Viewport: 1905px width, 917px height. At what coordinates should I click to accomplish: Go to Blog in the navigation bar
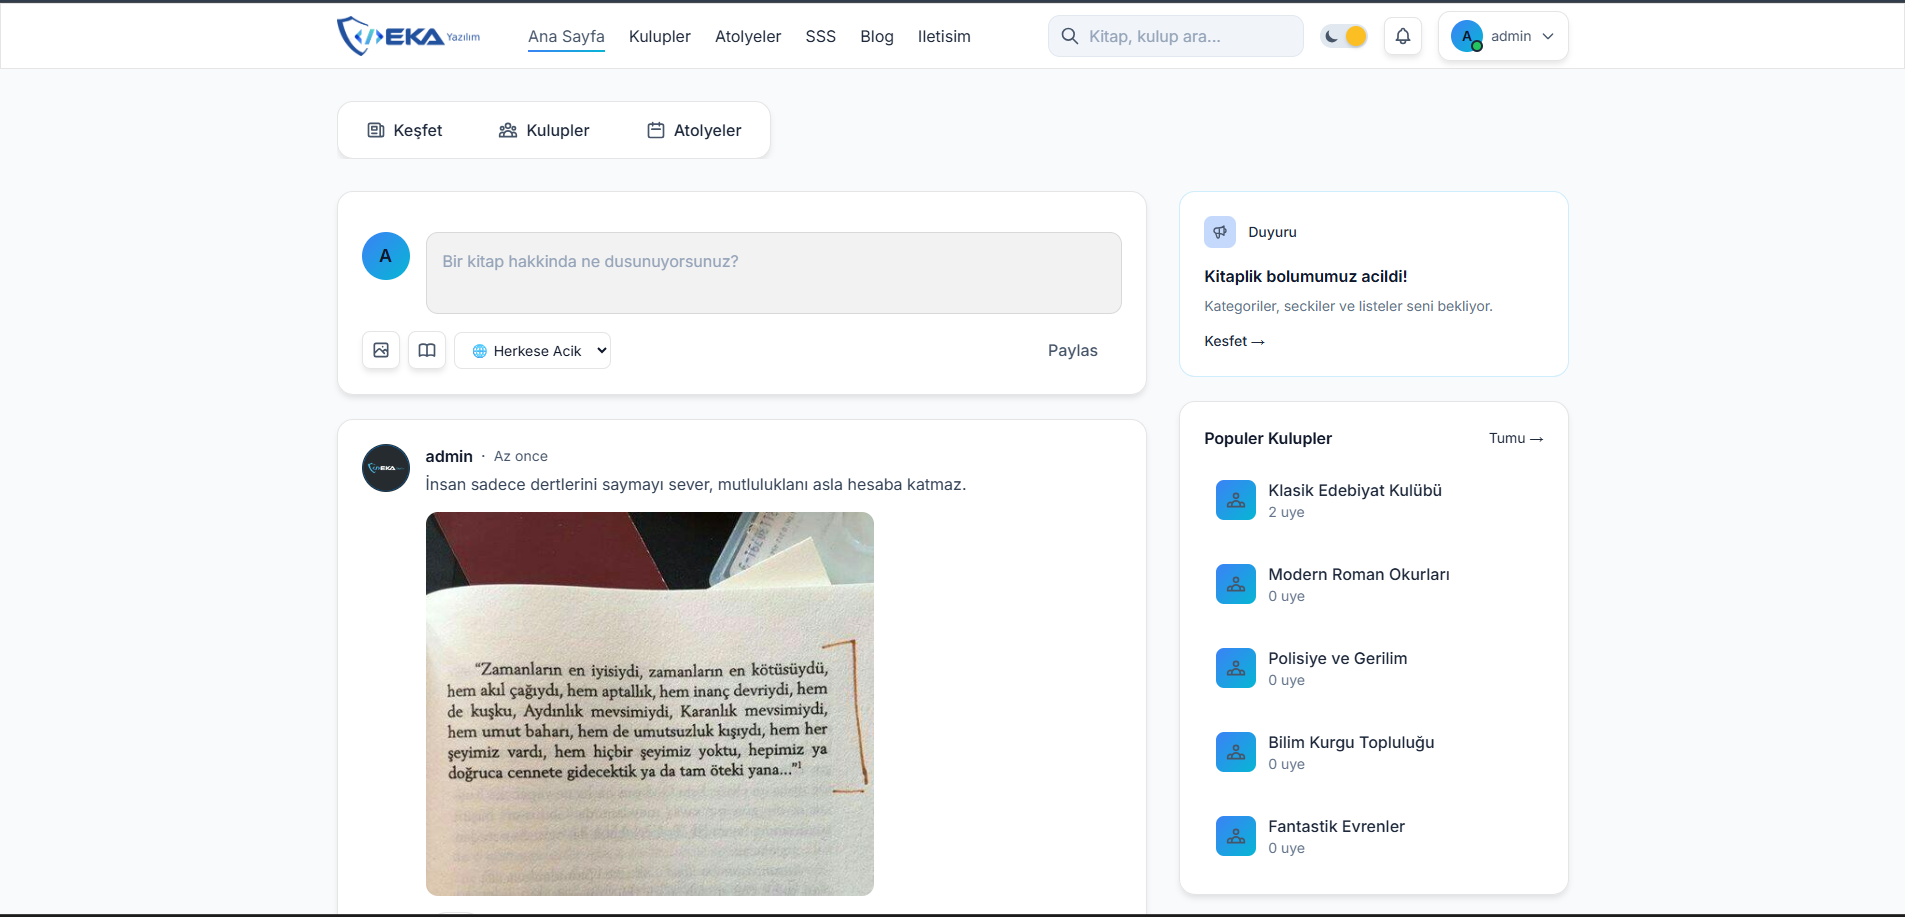pos(876,36)
